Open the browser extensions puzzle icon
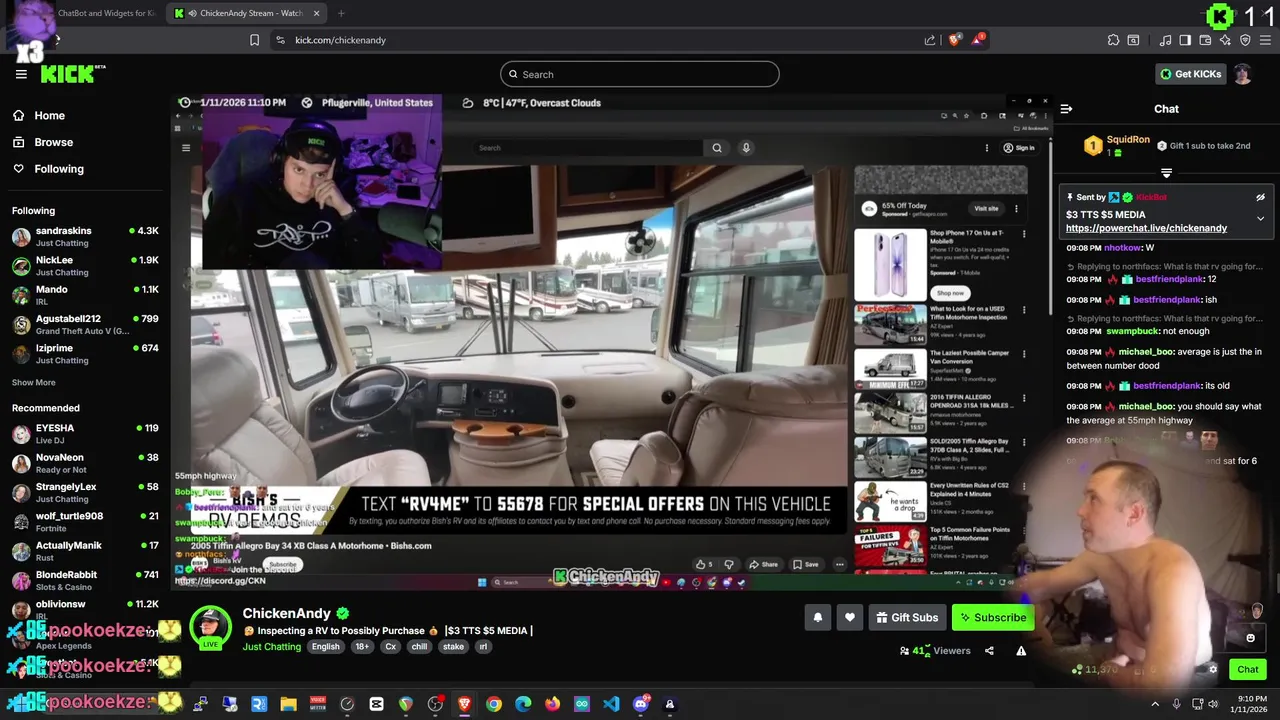Screen dimensions: 1280x720 [1113, 40]
